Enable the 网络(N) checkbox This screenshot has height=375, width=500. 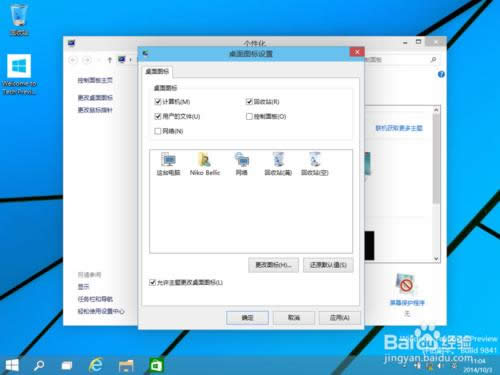158,131
